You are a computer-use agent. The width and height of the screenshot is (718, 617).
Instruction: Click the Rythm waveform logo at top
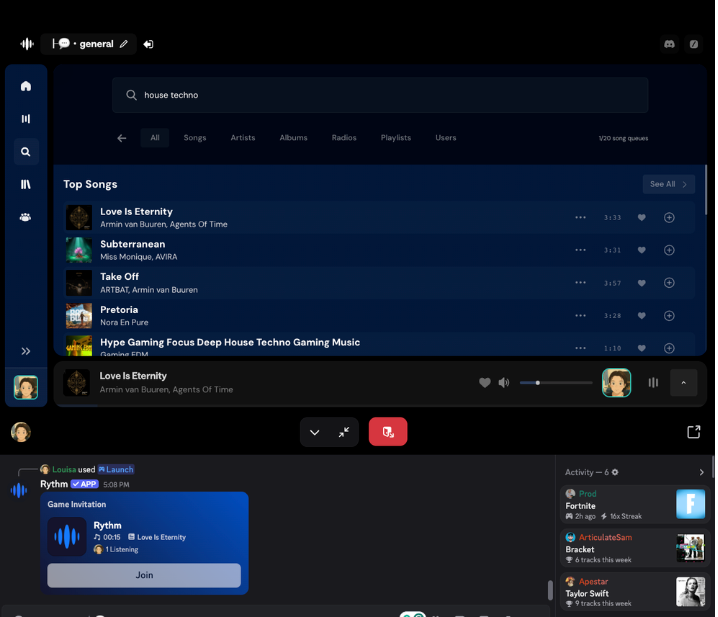(x=27, y=44)
